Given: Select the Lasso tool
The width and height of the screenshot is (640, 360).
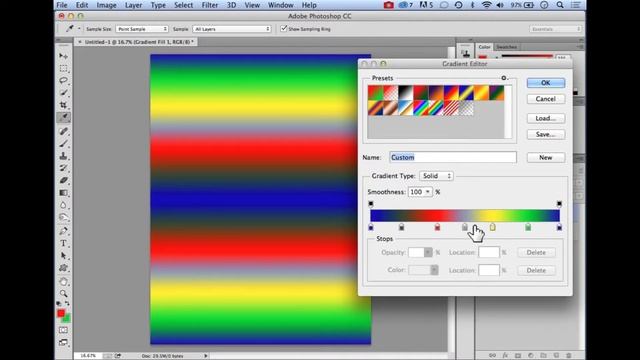Looking at the screenshot, I should click(x=63, y=80).
